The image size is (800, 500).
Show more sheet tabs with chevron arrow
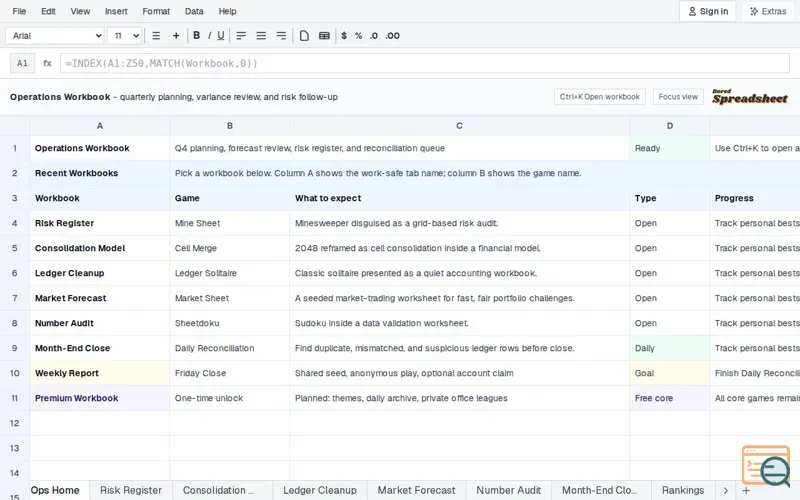(726, 490)
